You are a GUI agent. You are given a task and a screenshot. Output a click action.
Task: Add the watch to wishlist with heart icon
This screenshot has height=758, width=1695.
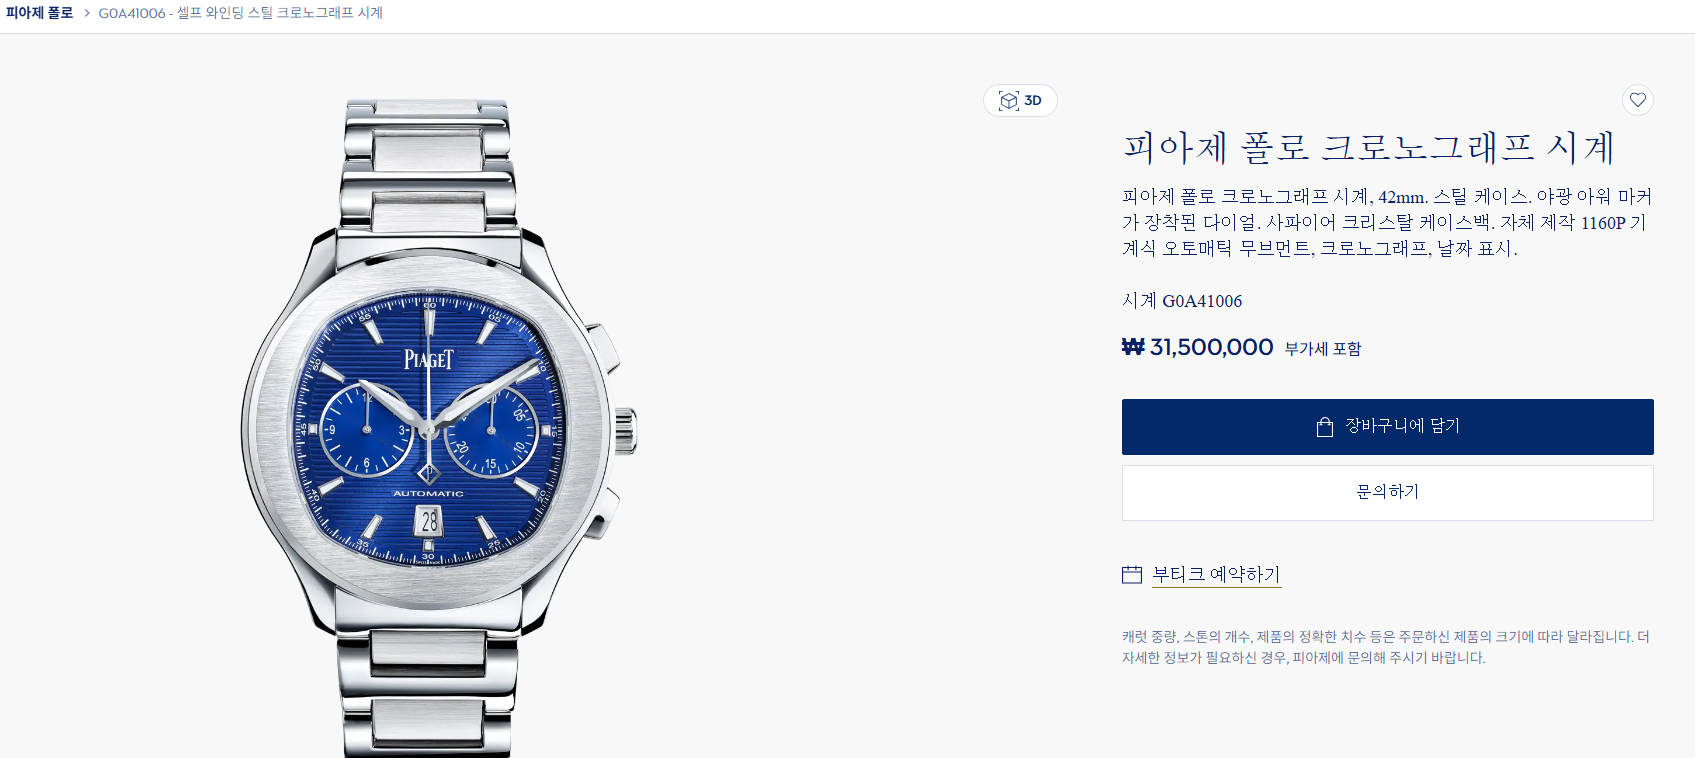coord(1637,100)
